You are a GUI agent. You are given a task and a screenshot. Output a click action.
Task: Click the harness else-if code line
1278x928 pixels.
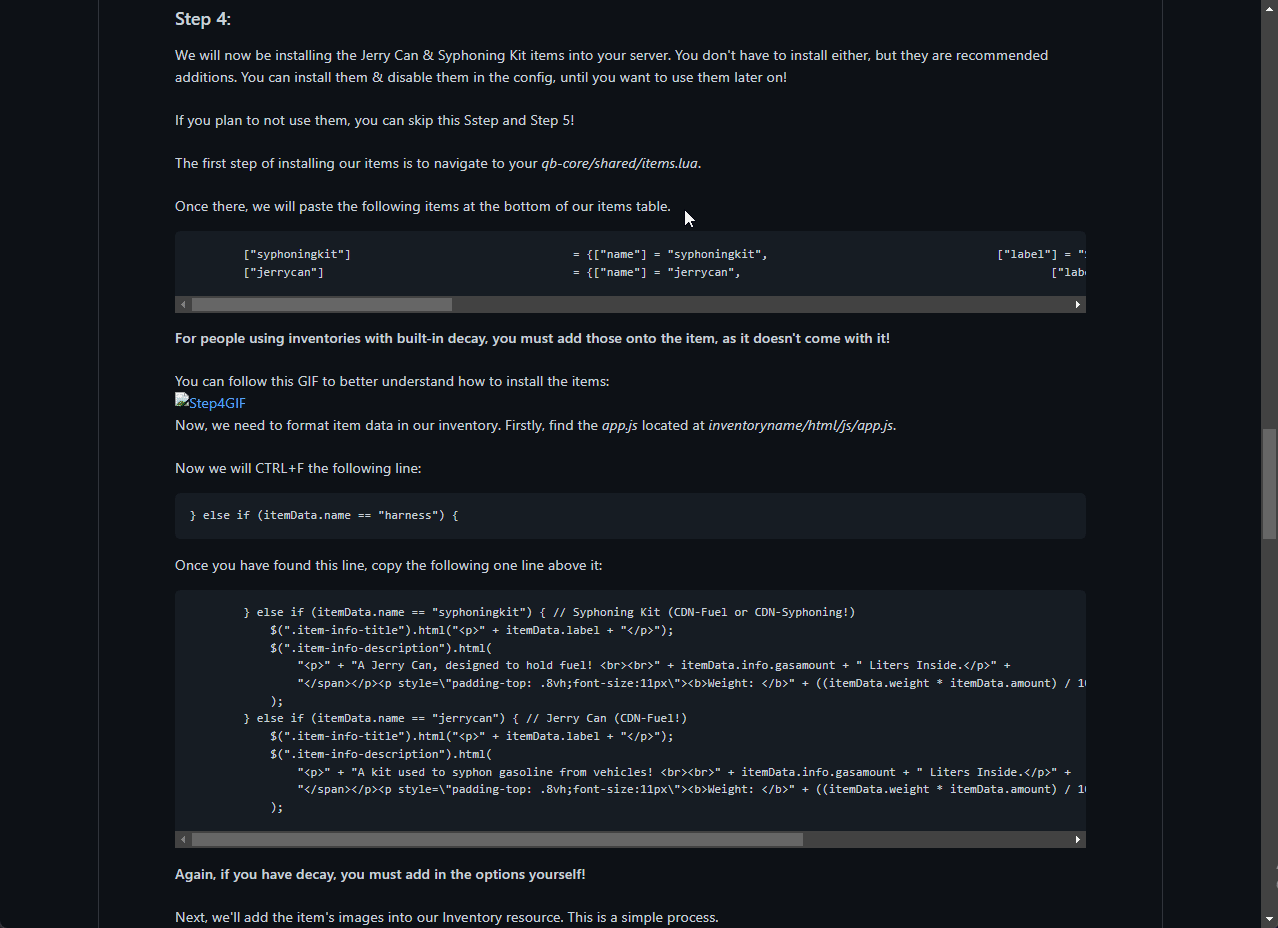tap(324, 516)
